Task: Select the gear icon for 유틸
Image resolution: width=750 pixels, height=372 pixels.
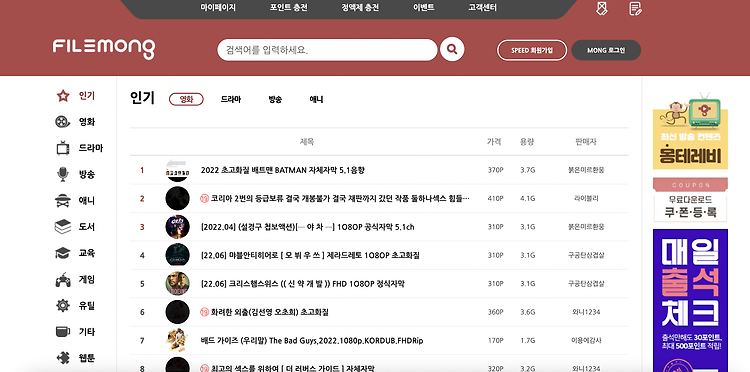Action: click(x=63, y=306)
